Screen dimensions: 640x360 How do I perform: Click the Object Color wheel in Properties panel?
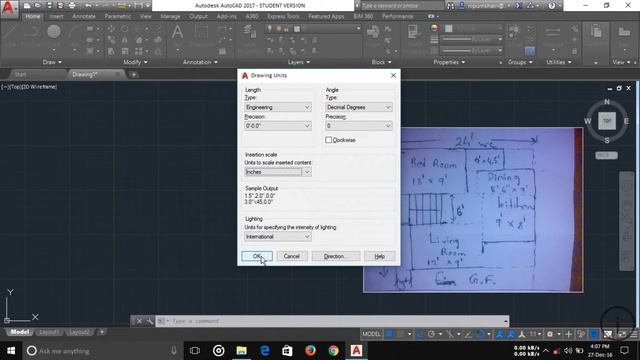coord(434,28)
